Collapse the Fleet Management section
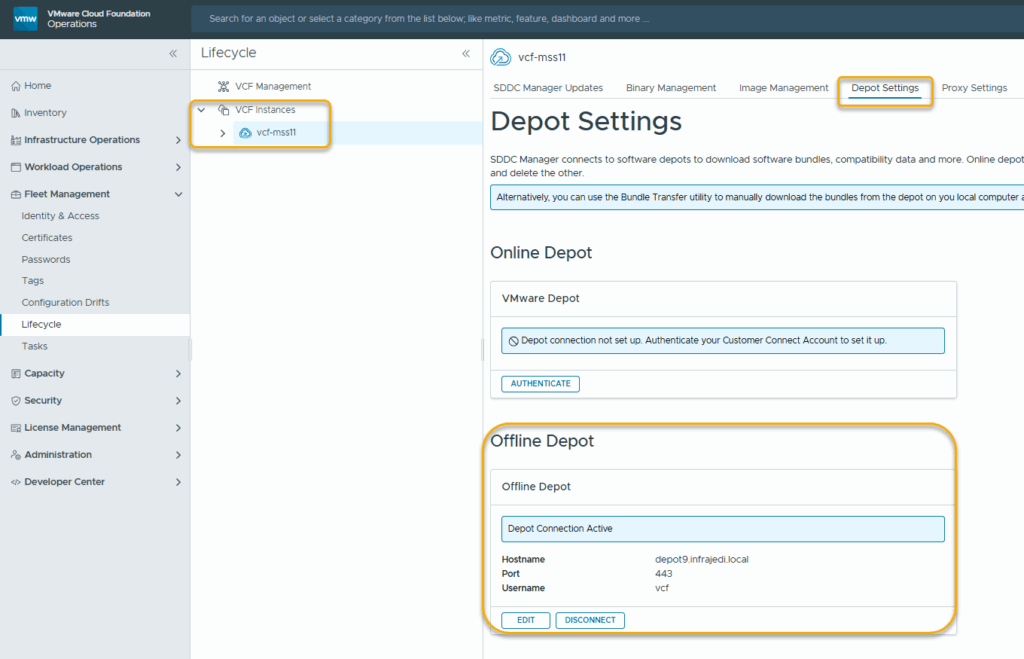1024x659 pixels. tap(178, 194)
